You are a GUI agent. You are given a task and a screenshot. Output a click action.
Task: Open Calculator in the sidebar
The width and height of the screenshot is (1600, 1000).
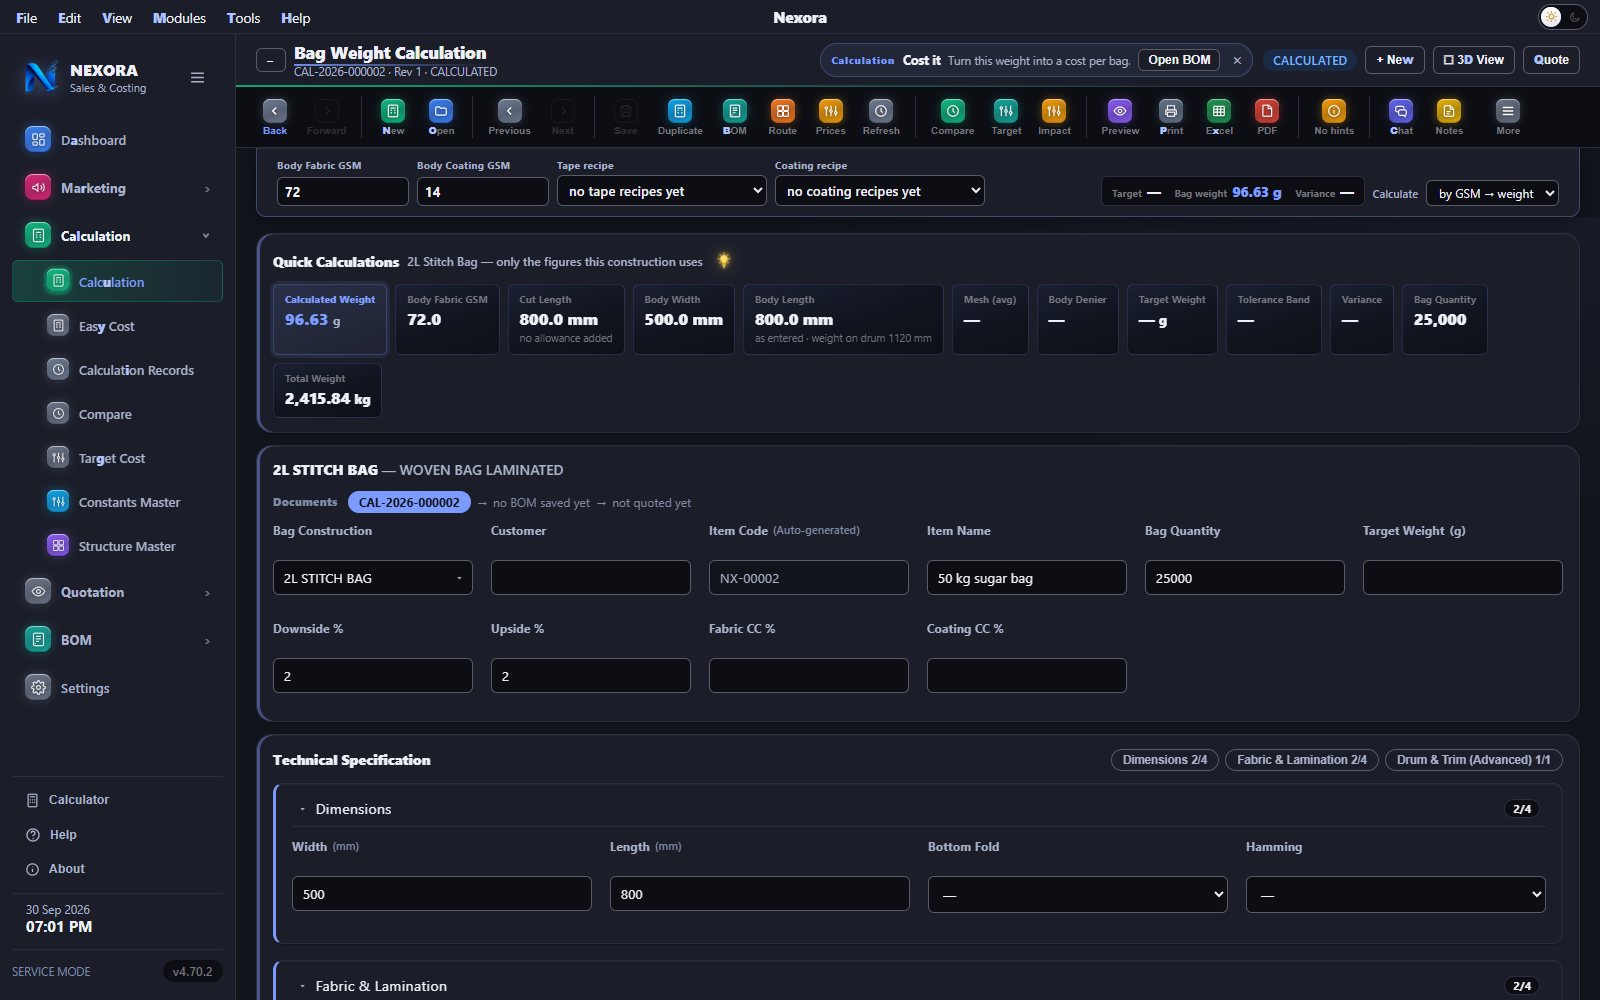117,800
